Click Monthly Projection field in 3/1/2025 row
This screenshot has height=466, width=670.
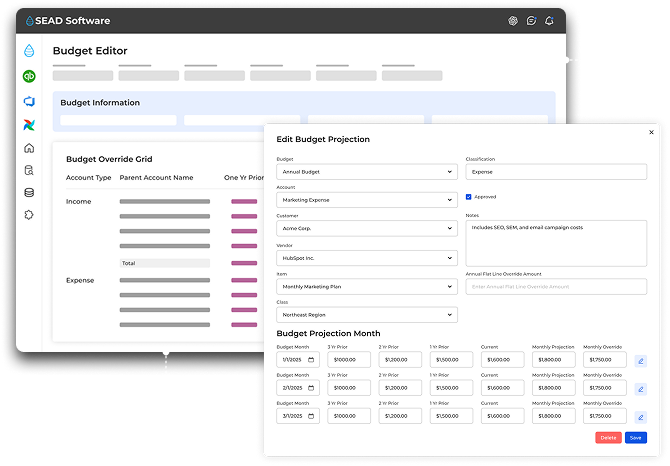(x=553, y=416)
